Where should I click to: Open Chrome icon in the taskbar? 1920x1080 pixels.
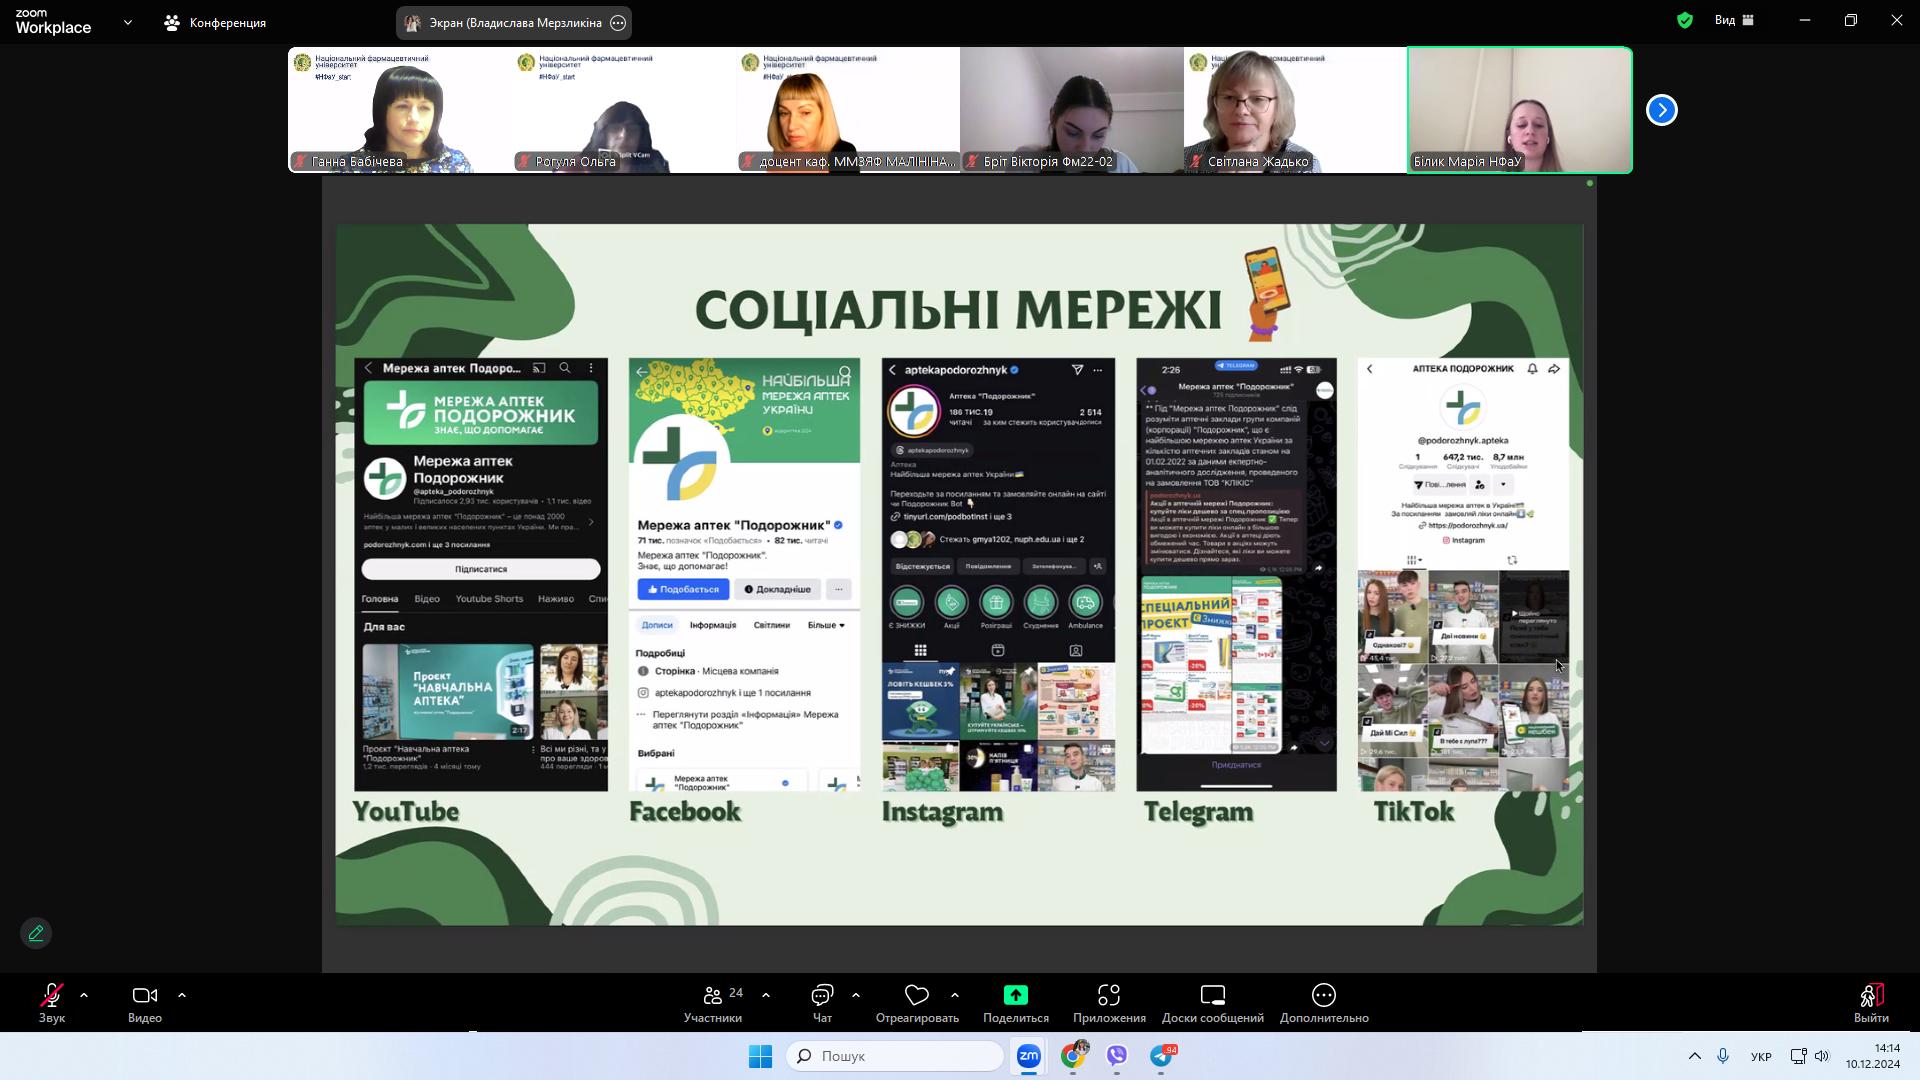pyautogui.click(x=1074, y=1056)
